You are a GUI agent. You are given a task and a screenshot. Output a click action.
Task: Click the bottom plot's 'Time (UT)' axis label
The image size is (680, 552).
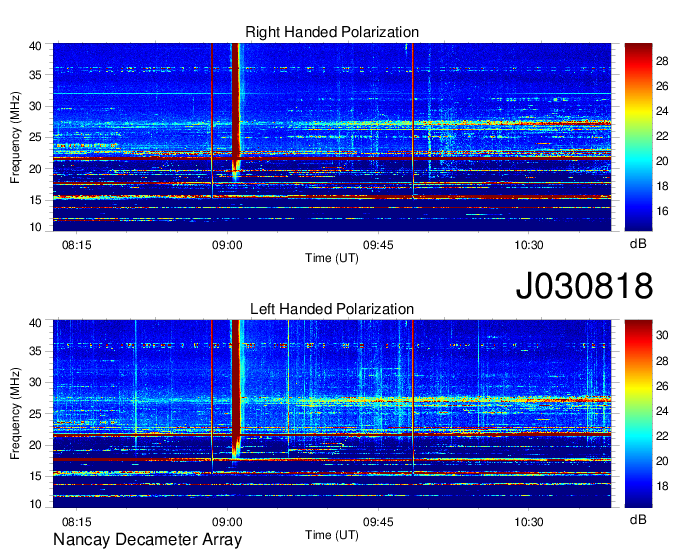tap(332, 535)
